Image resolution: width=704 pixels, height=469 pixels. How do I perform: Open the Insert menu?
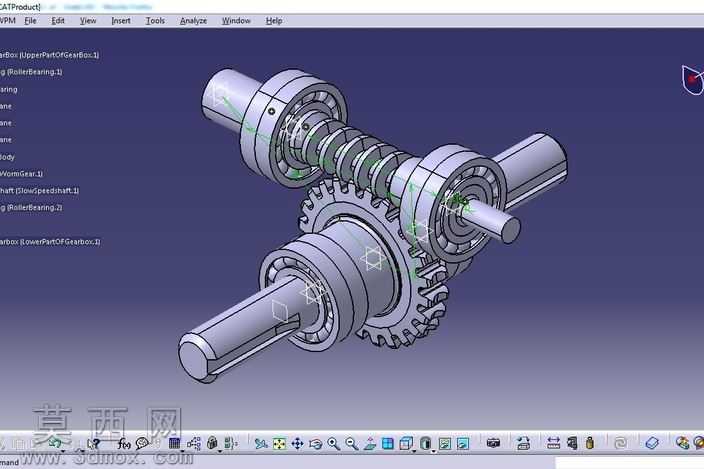121,21
